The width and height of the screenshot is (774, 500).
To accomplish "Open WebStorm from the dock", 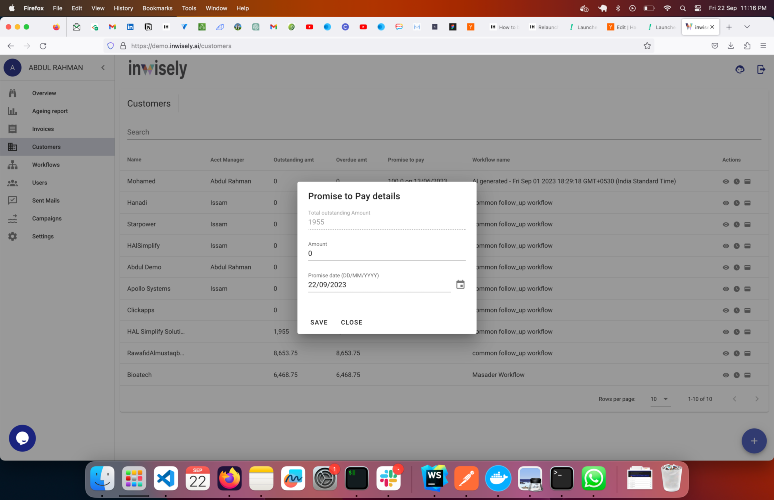I will click(x=434, y=478).
